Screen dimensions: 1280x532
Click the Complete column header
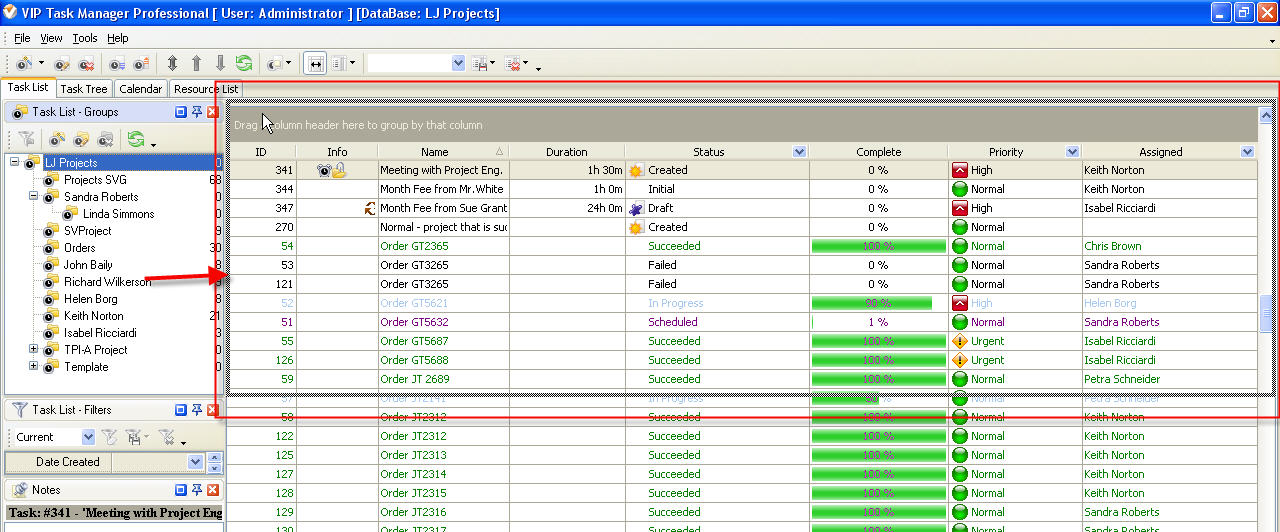pyautogui.click(x=878, y=152)
